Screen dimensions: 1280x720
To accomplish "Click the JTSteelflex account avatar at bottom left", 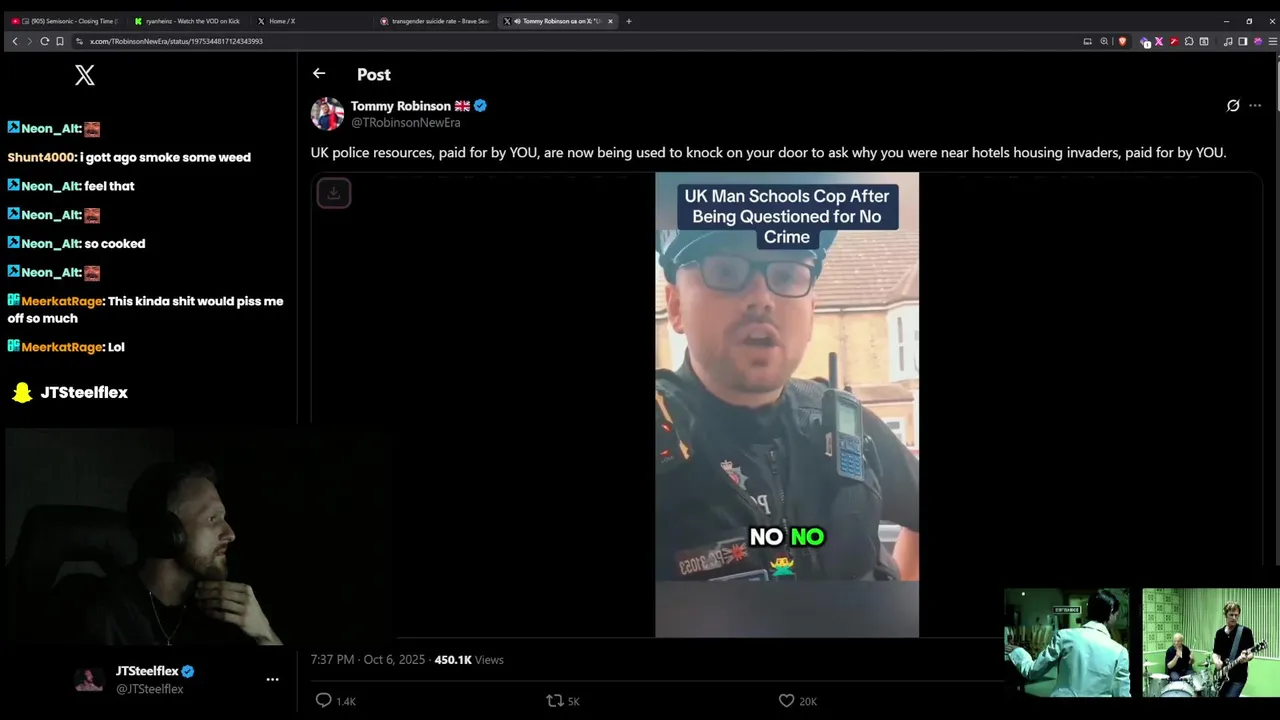I will (x=89, y=680).
